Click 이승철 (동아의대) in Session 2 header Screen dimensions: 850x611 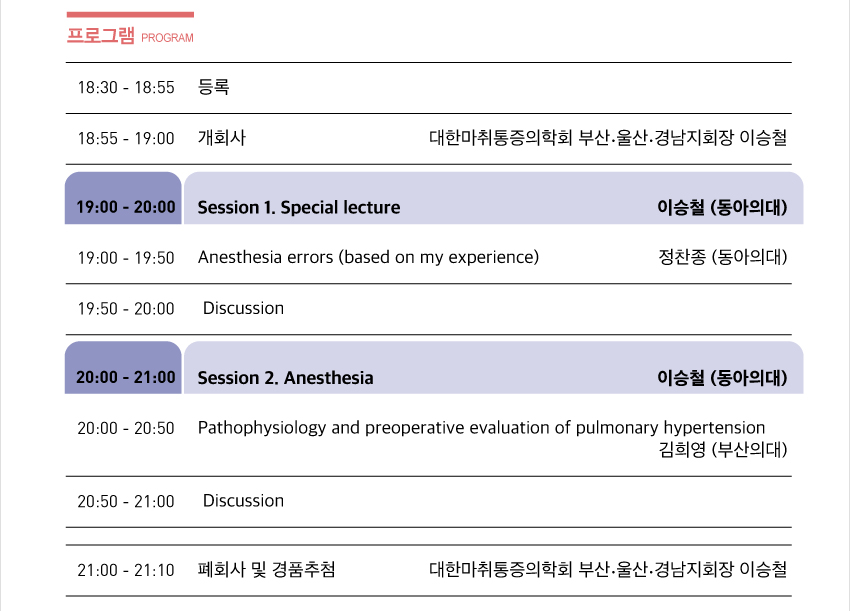pos(722,378)
